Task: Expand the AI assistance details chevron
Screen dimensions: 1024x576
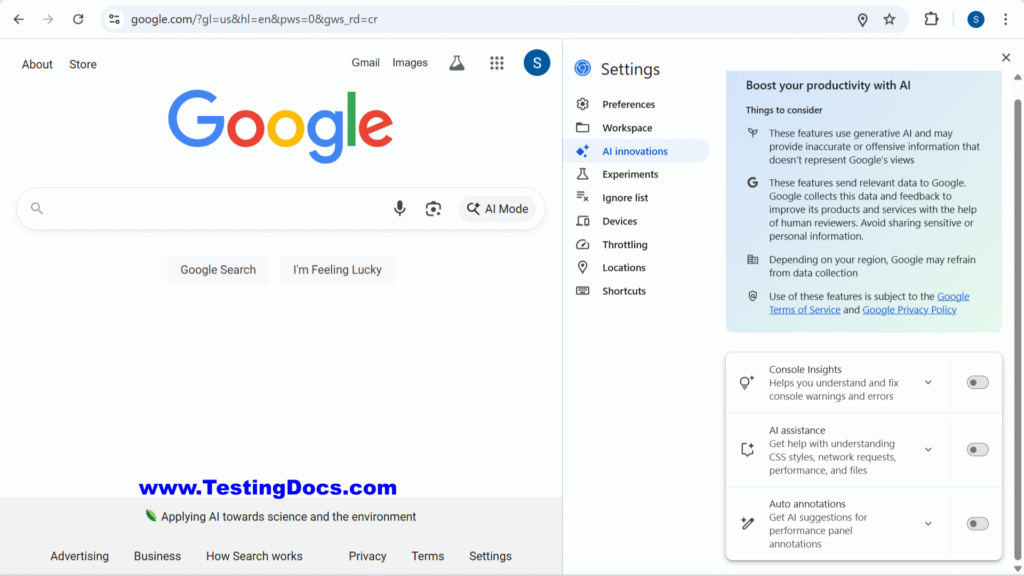Action: click(x=928, y=449)
